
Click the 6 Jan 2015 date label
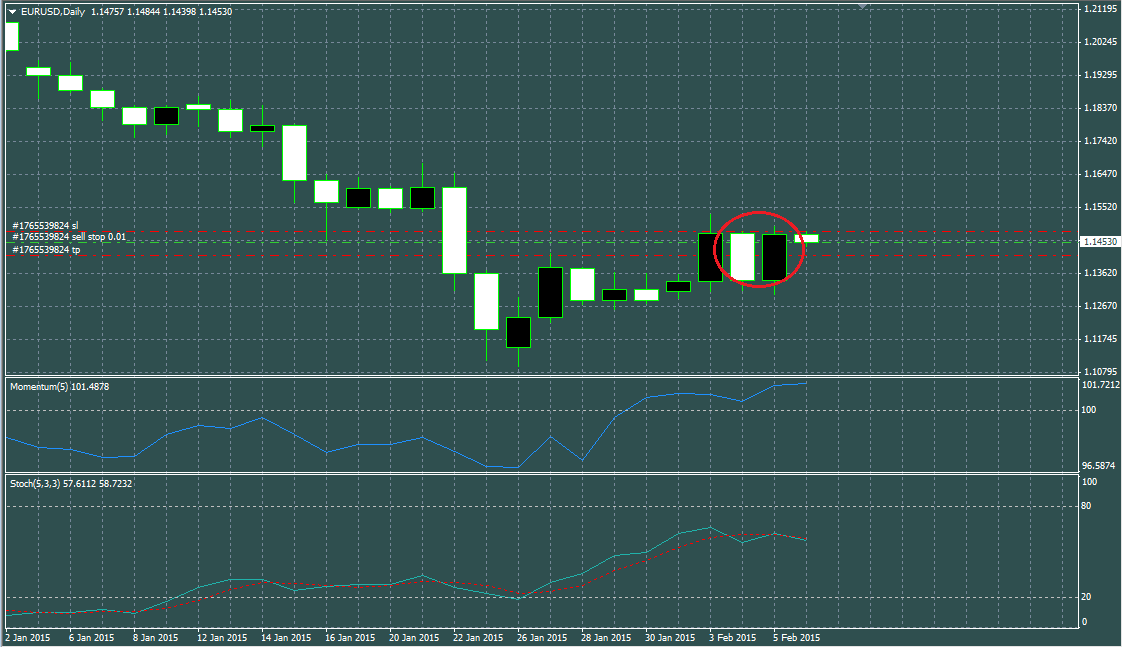tap(91, 637)
